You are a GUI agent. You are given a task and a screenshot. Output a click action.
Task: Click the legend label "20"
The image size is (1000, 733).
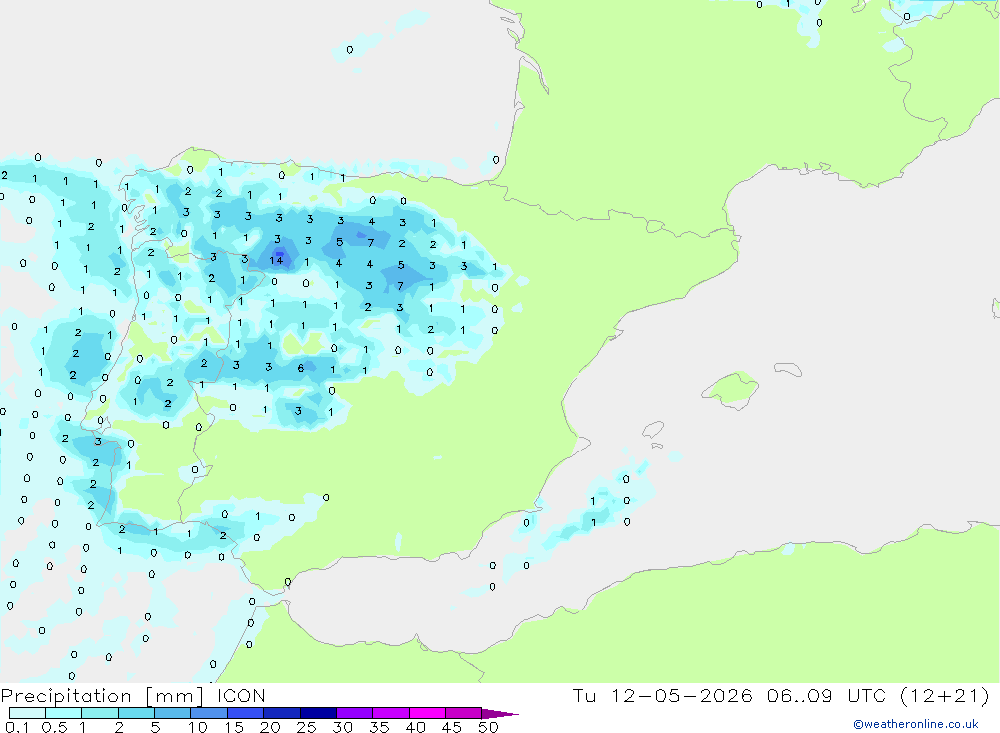click(x=270, y=727)
